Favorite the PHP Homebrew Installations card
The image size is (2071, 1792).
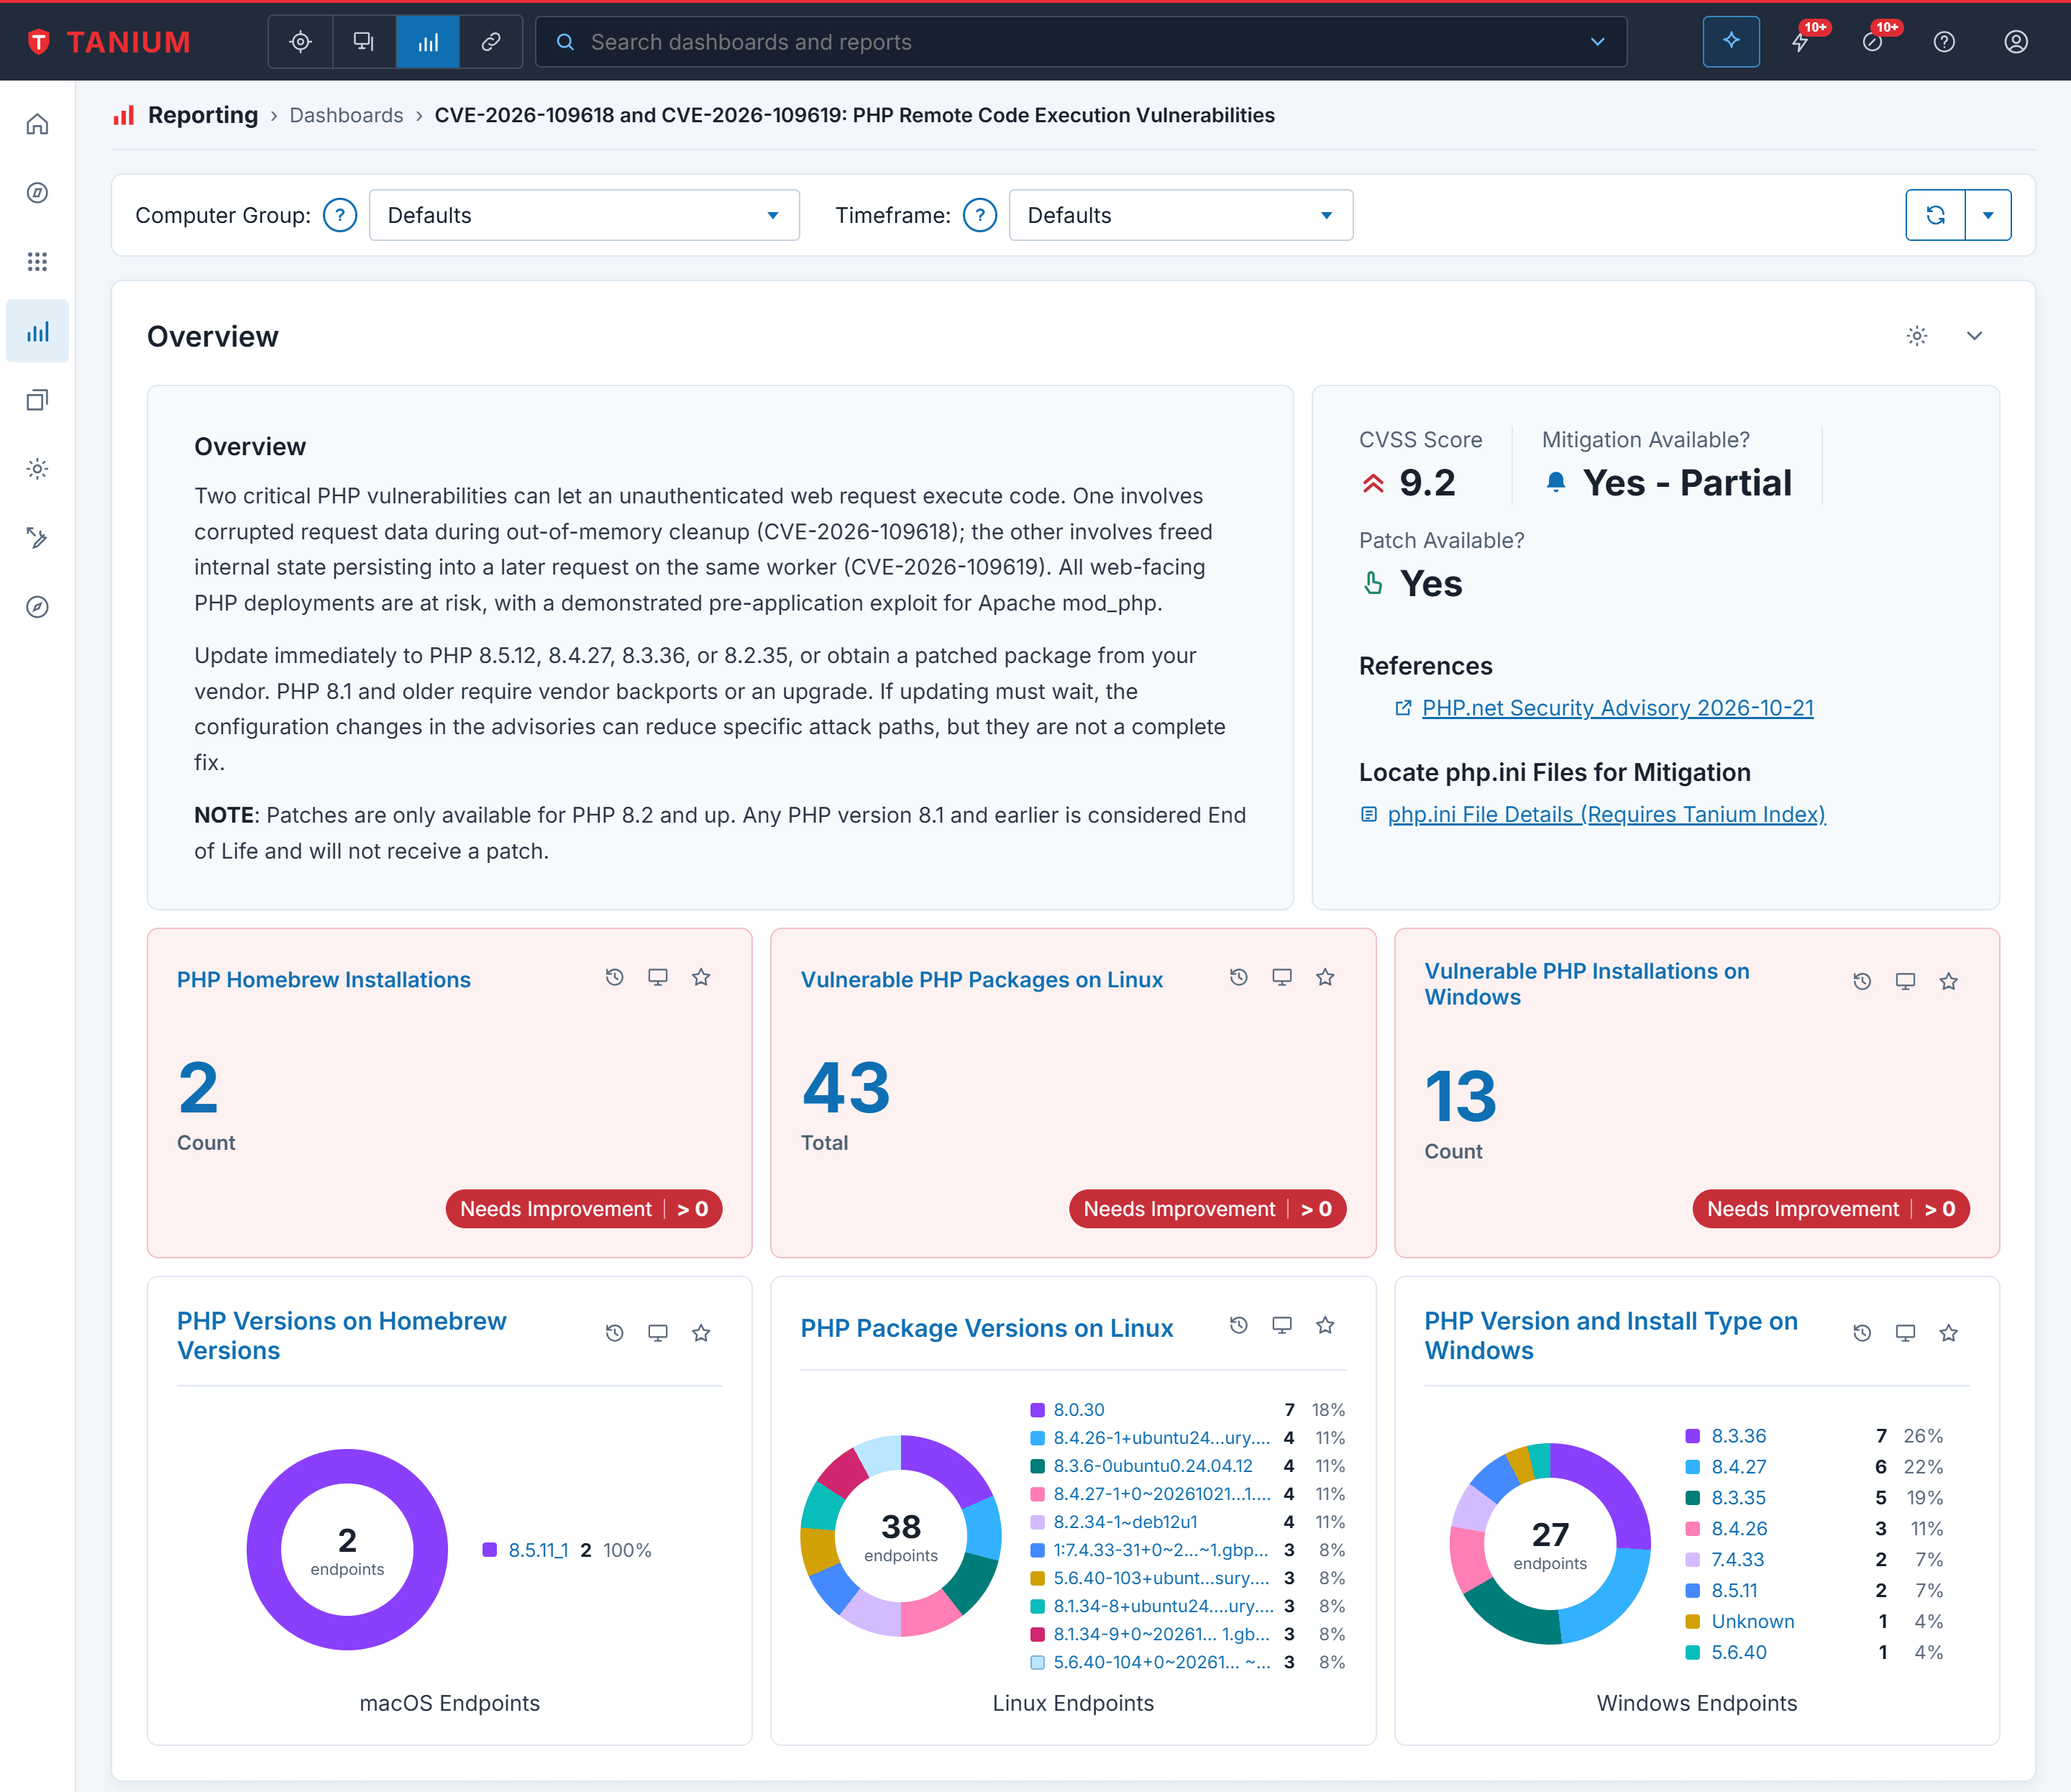[x=701, y=978]
